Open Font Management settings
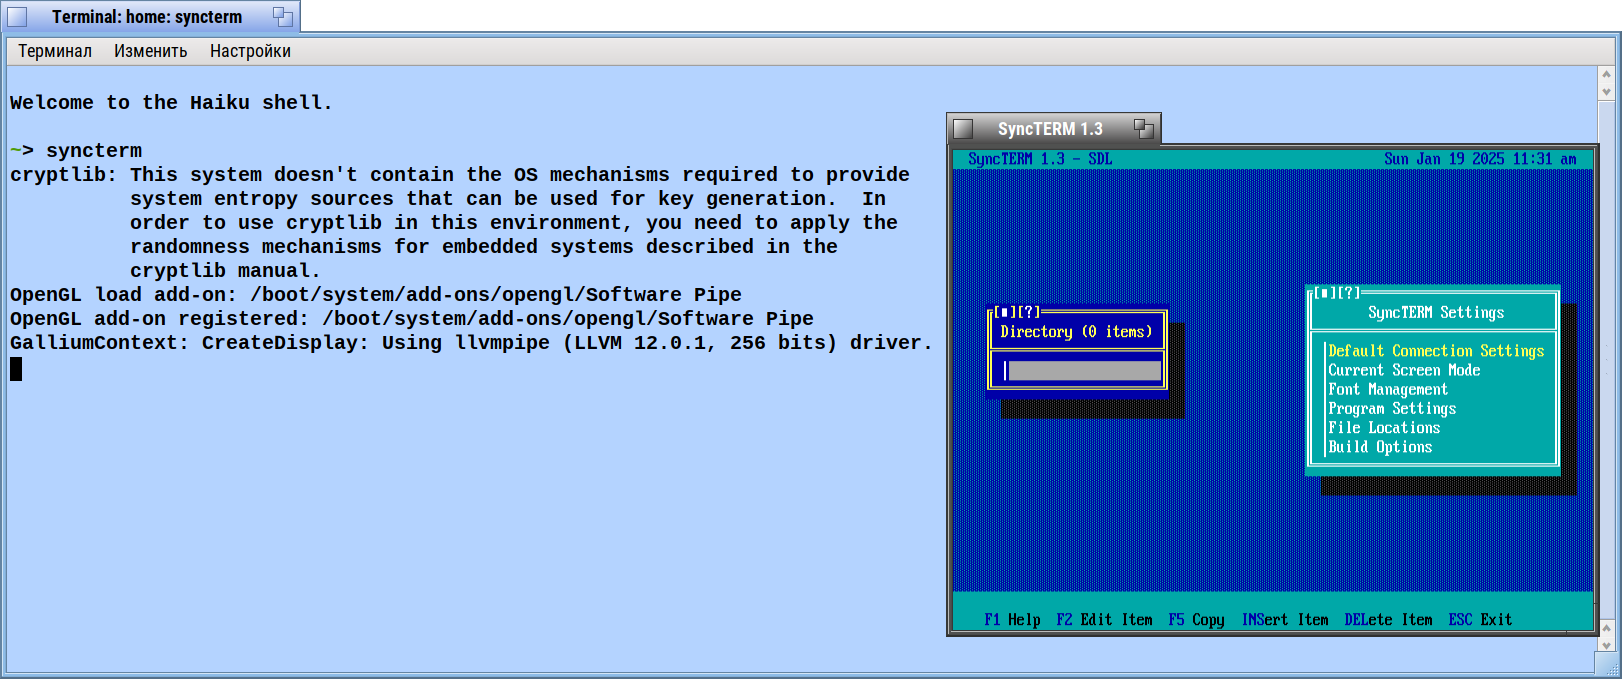Image resolution: width=1622 pixels, height=679 pixels. [1387, 389]
